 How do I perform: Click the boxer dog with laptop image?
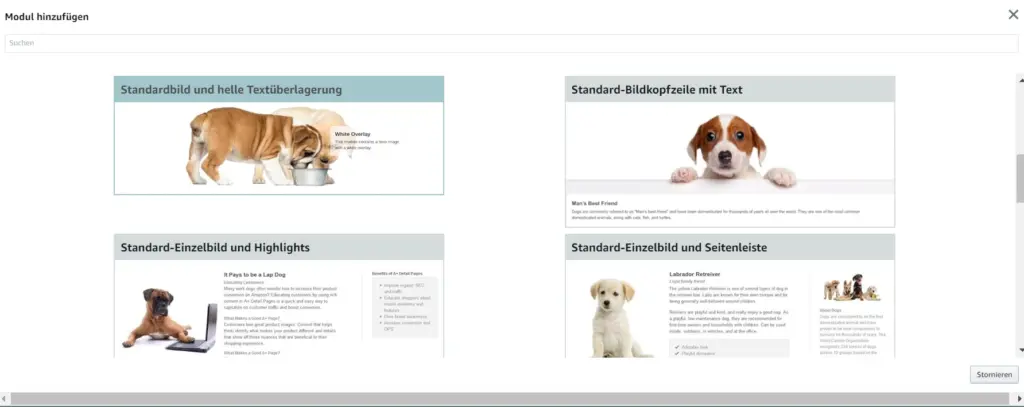click(x=170, y=320)
